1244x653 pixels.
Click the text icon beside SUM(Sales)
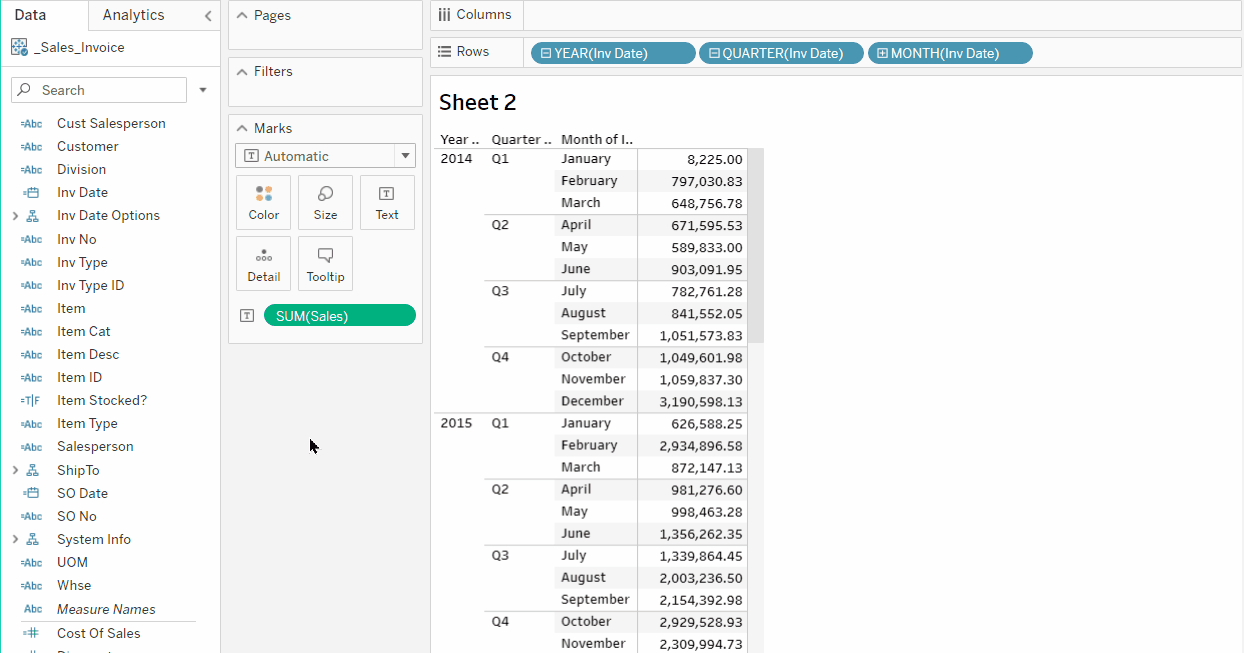(x=247, y=316)
